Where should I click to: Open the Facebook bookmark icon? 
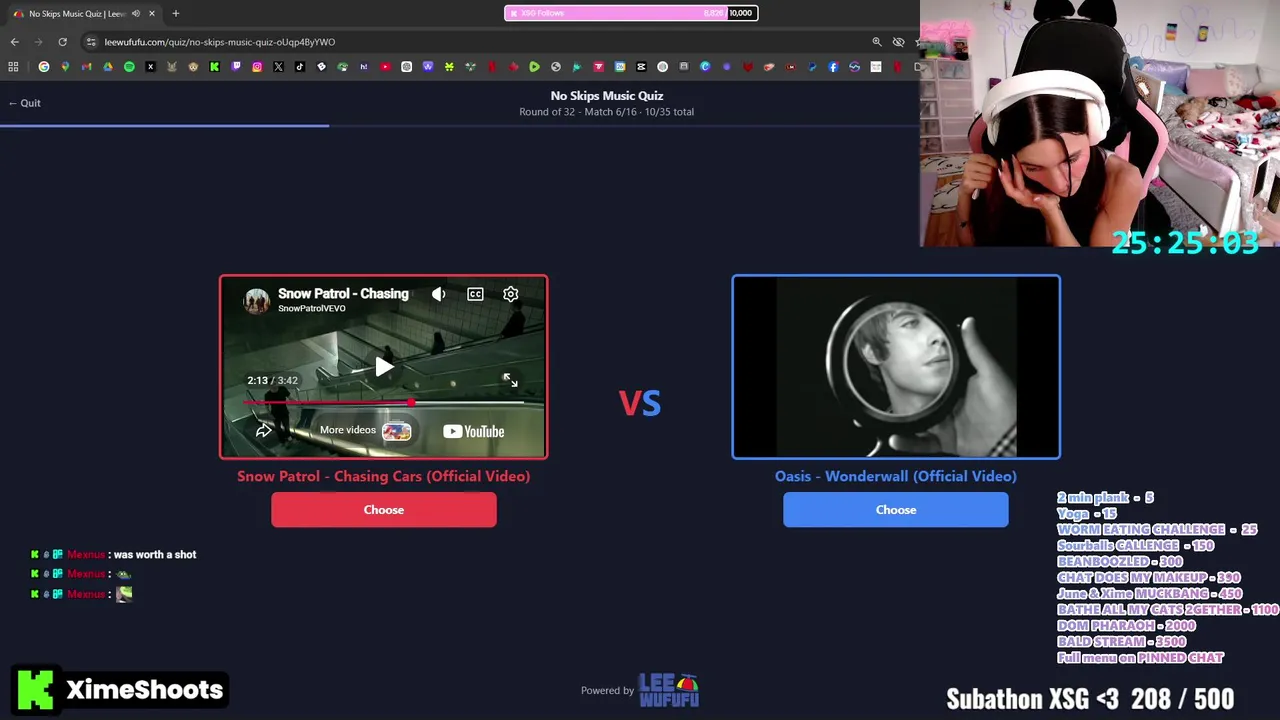point(833,67)
